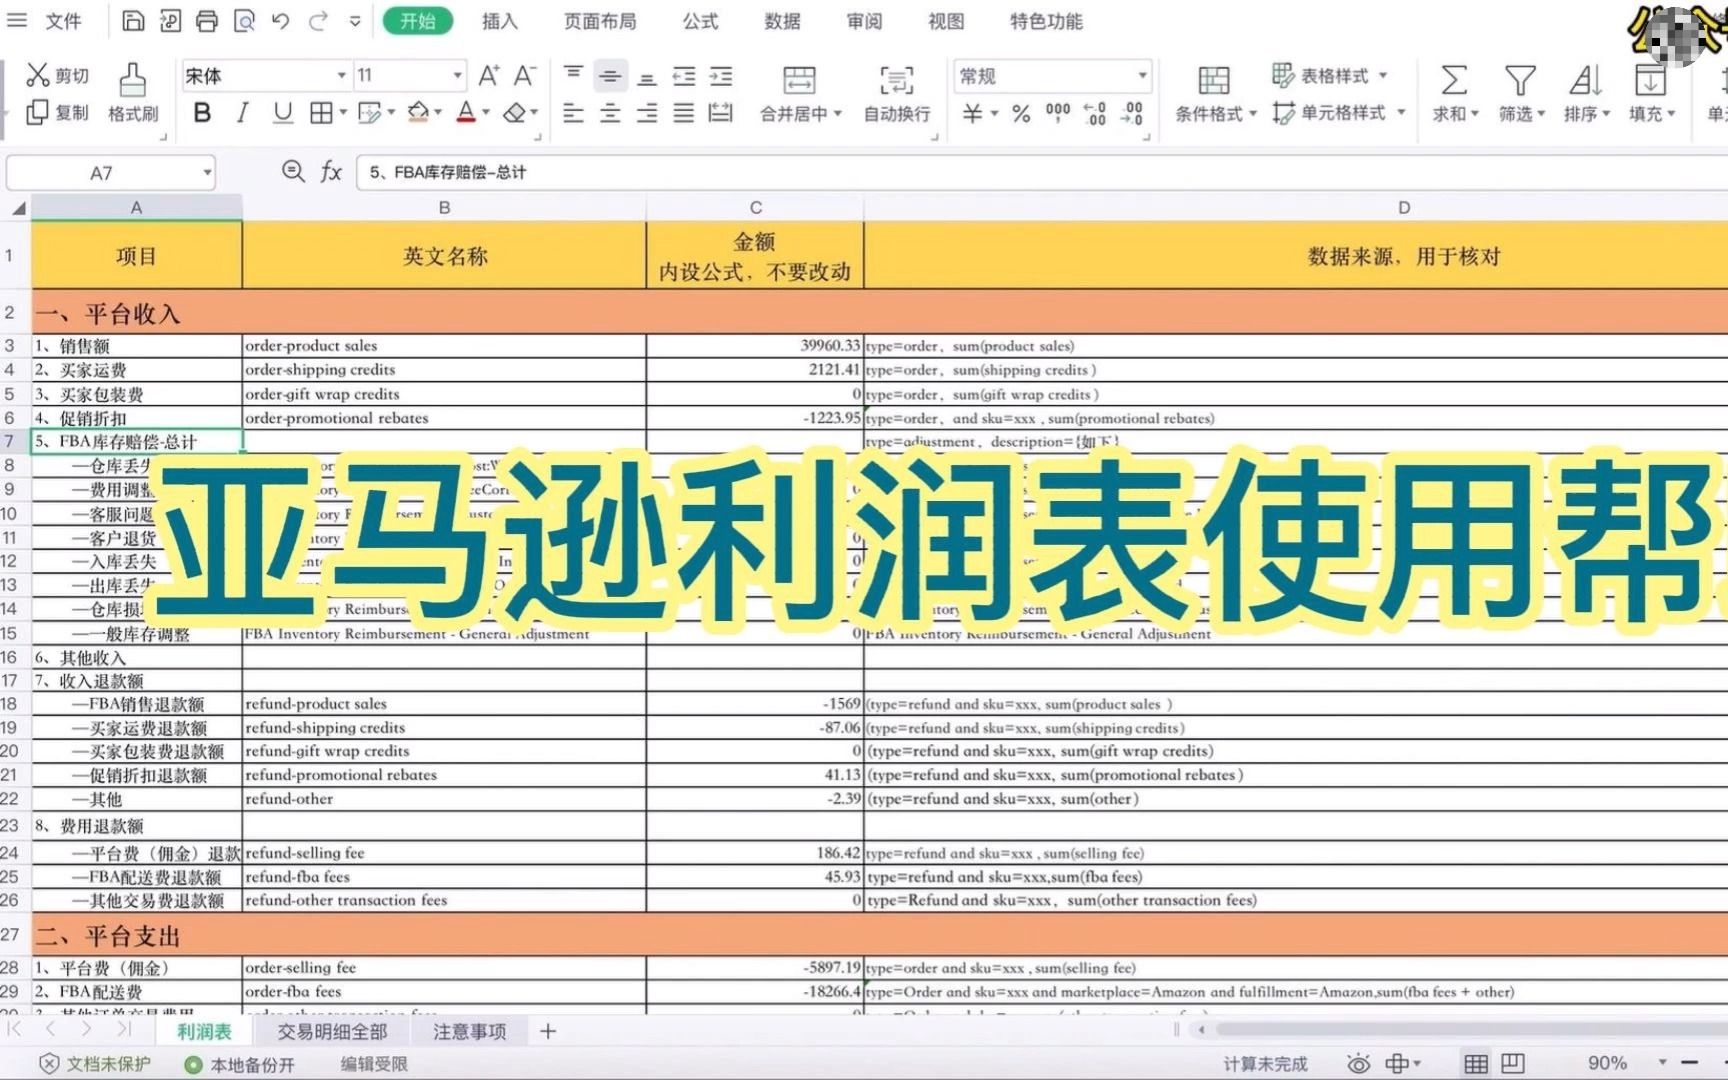This screenshot has width=1728, height=1080.
Task: Open Table Style (表格样式) dropdown
Action: click(x=1330, y=75)
